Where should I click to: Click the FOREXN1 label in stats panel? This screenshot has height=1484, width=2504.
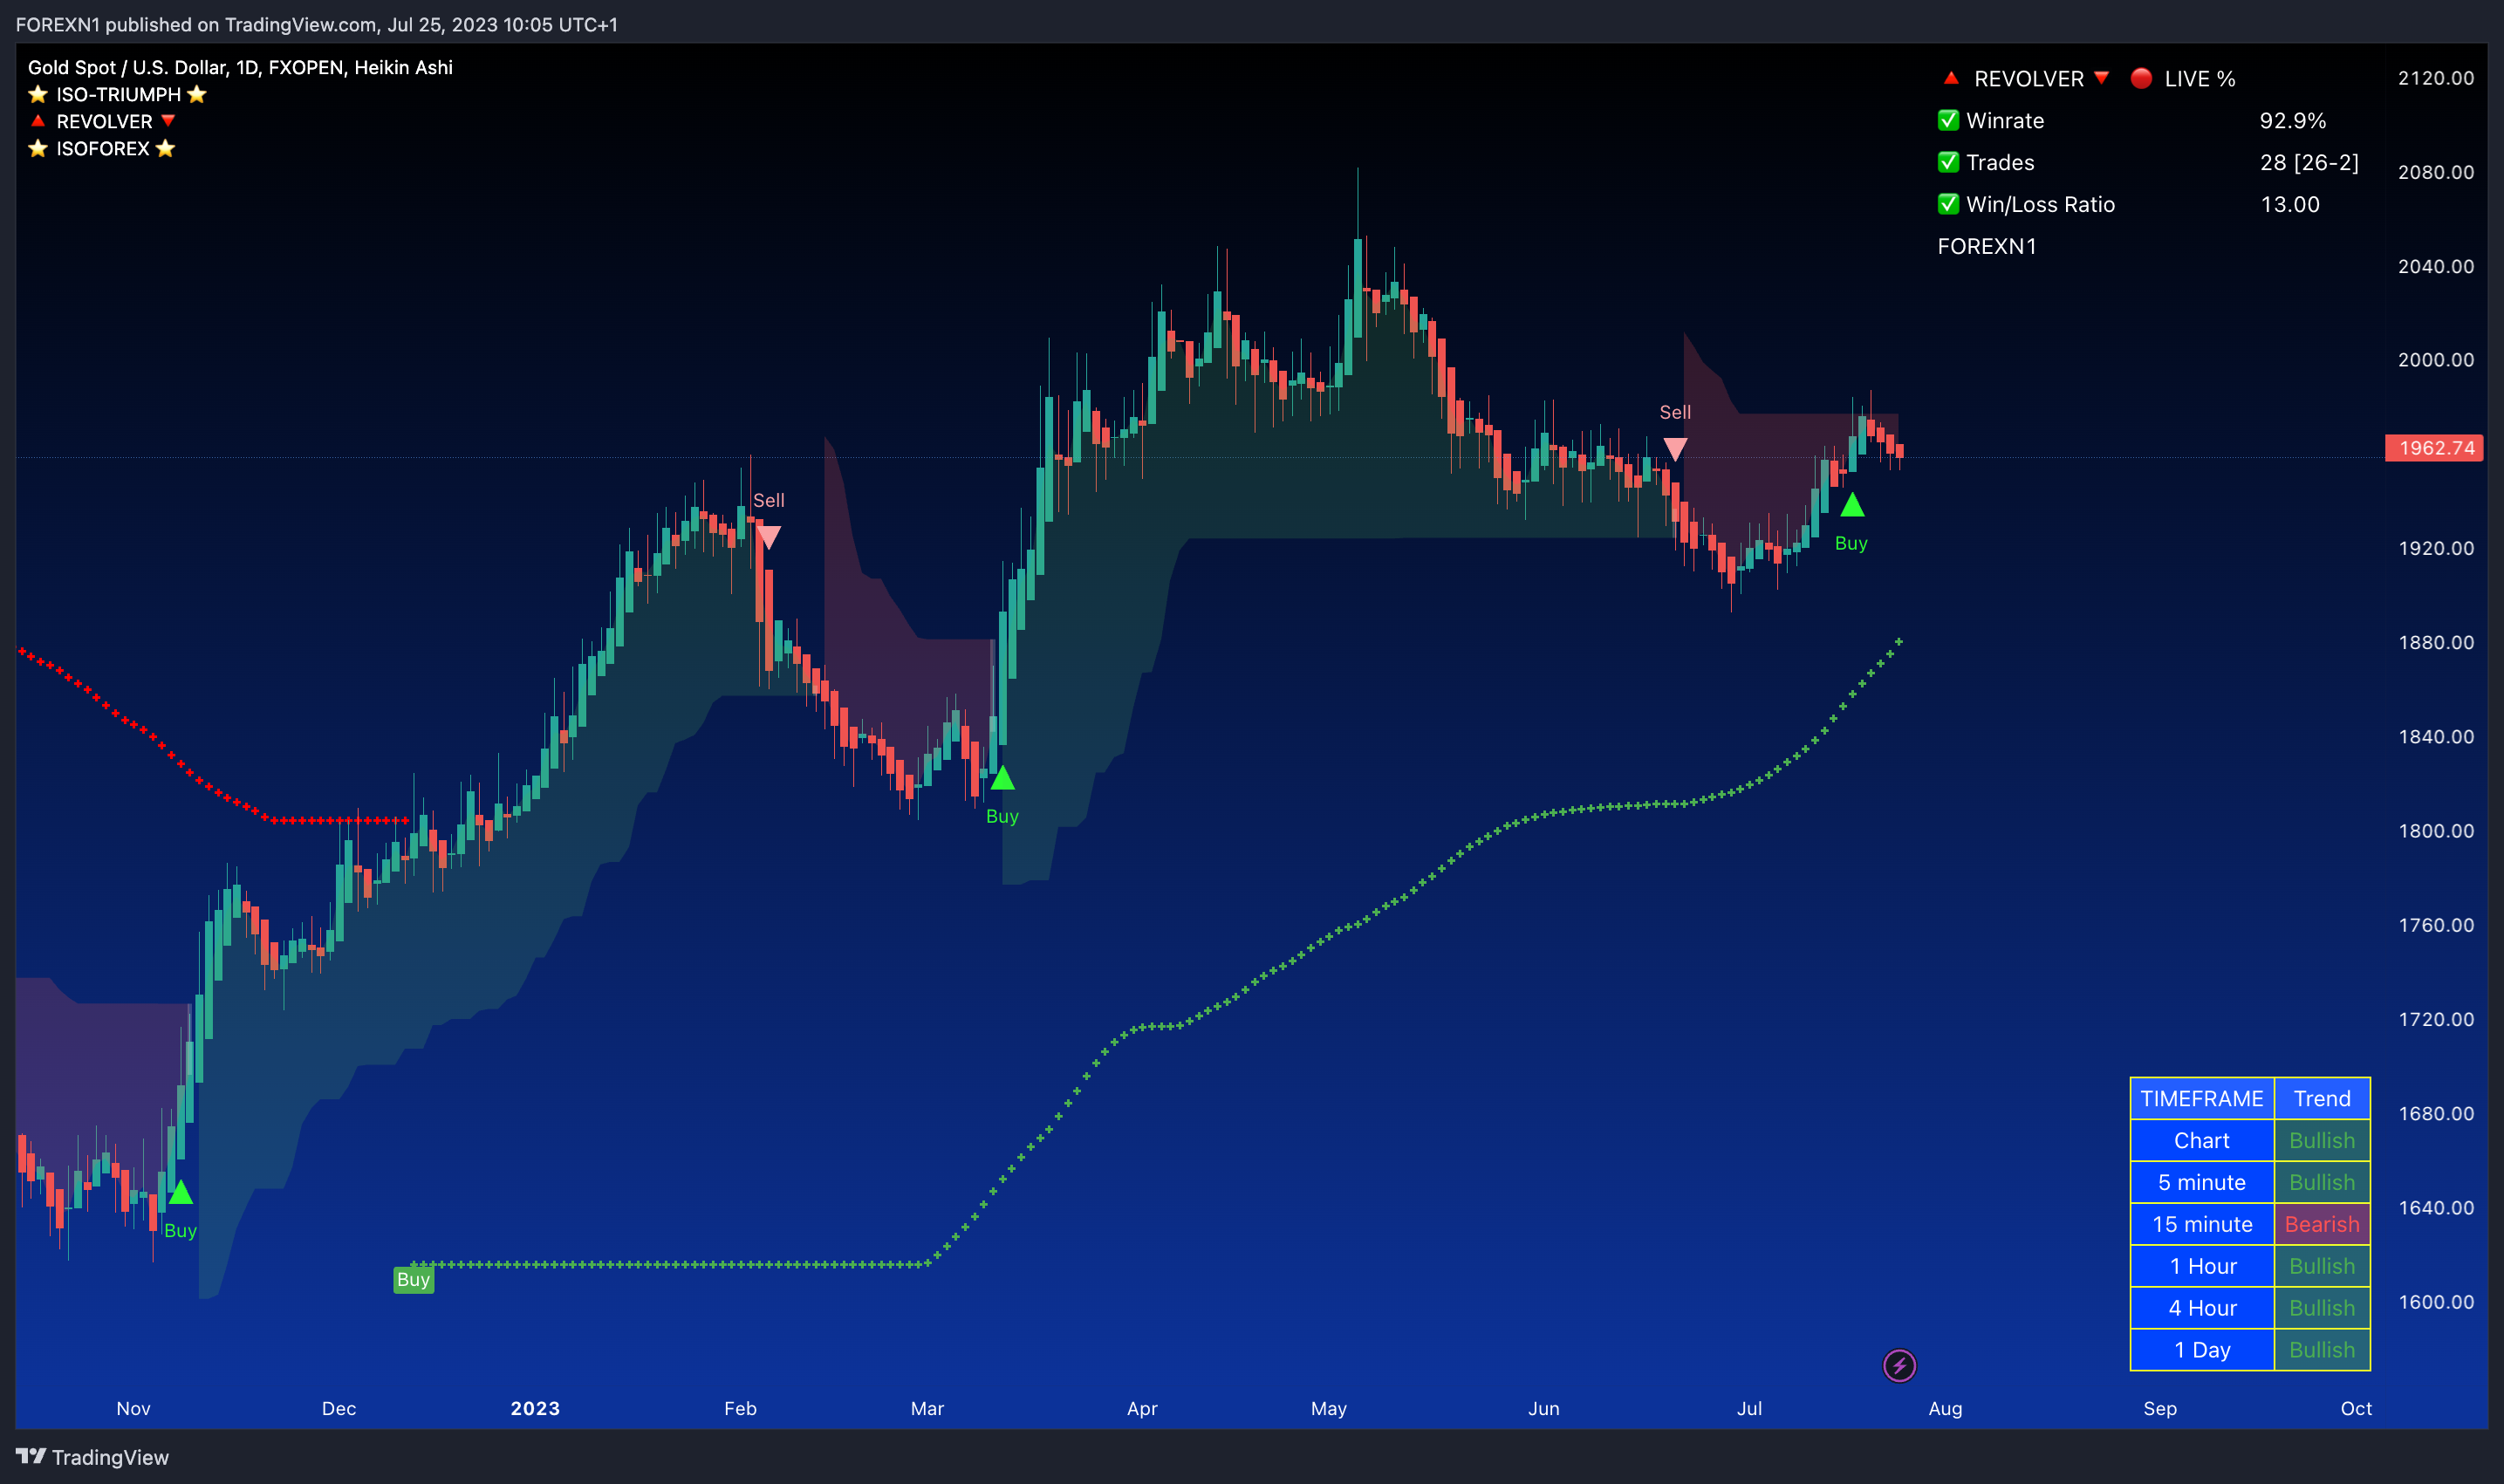[x=1986, y=246]
